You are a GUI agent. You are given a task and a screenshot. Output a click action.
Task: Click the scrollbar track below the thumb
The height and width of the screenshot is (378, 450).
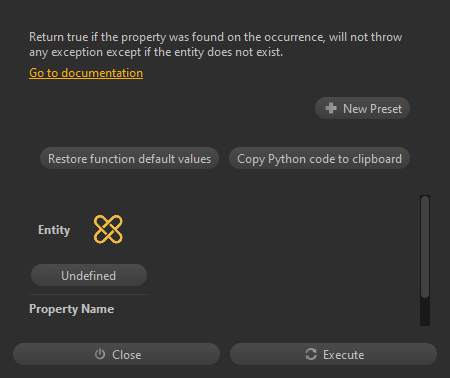pos(425,311)
